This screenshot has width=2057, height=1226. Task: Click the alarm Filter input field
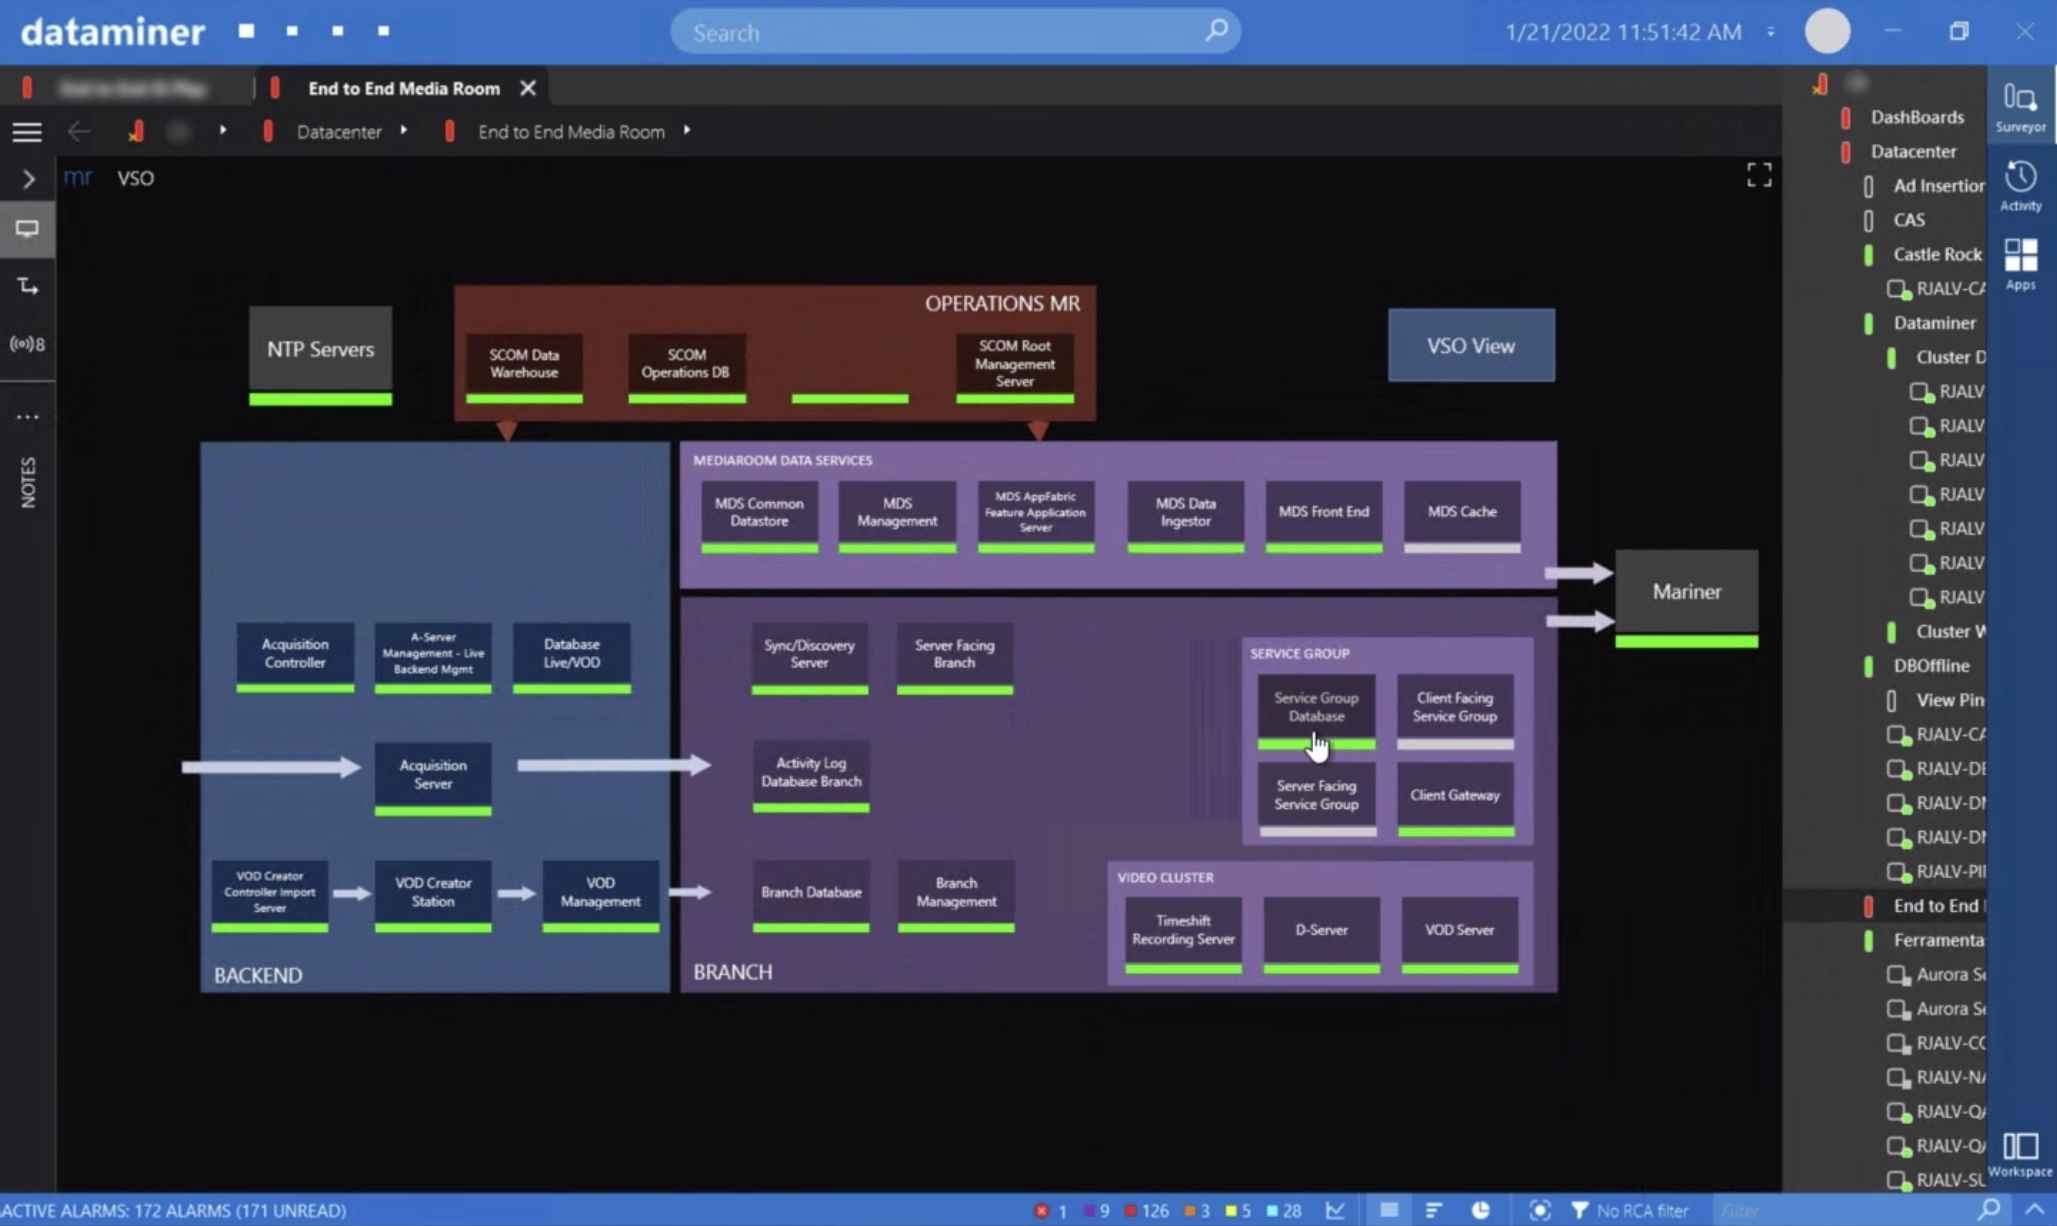tap(1843, 1210)
